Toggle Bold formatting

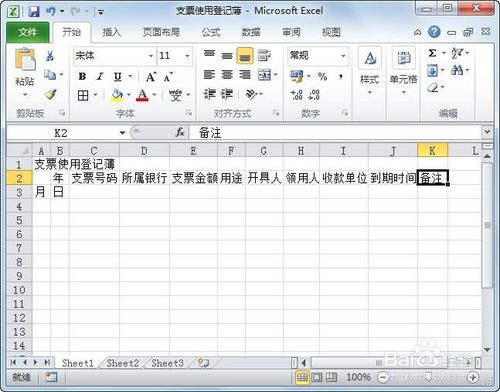[82, 76]
